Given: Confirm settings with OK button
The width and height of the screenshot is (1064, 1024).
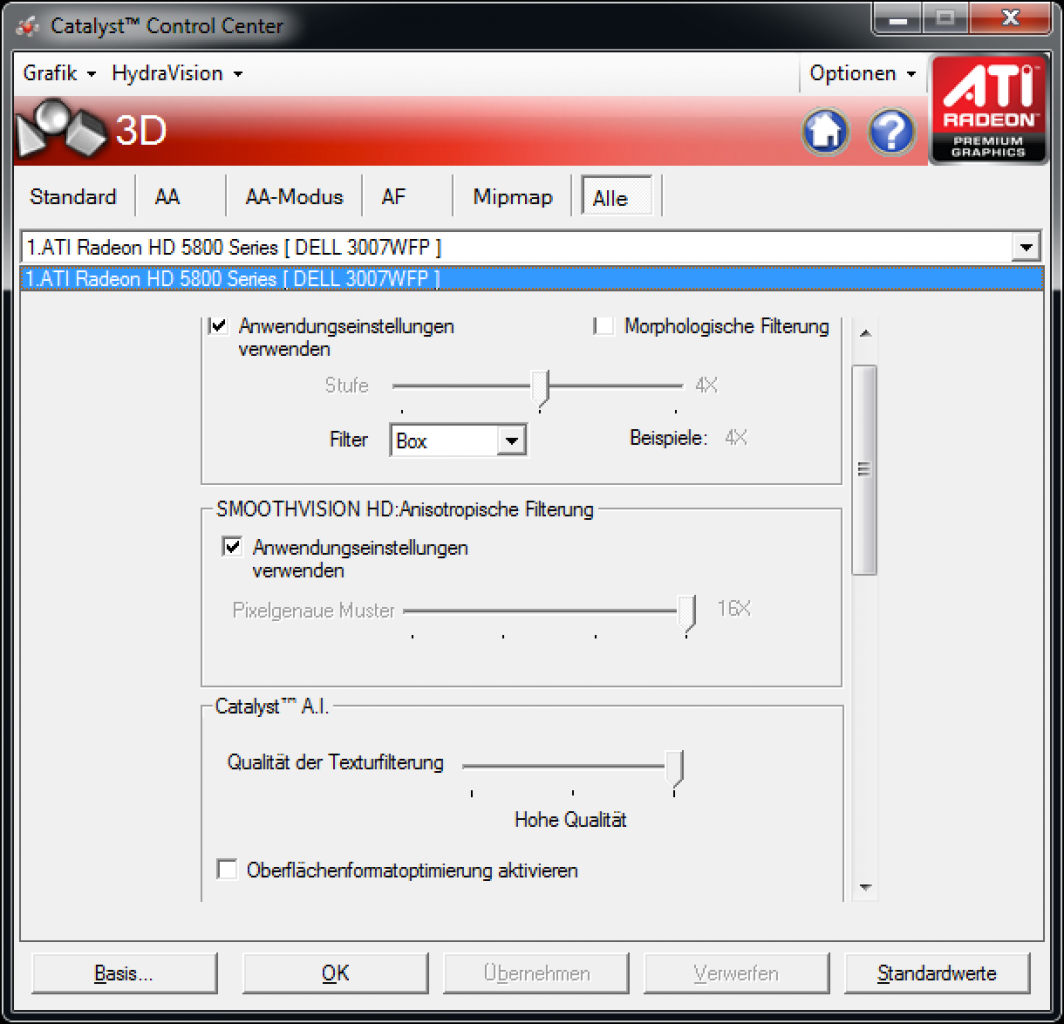Looking at the screenshot, I should coord(335,973).
